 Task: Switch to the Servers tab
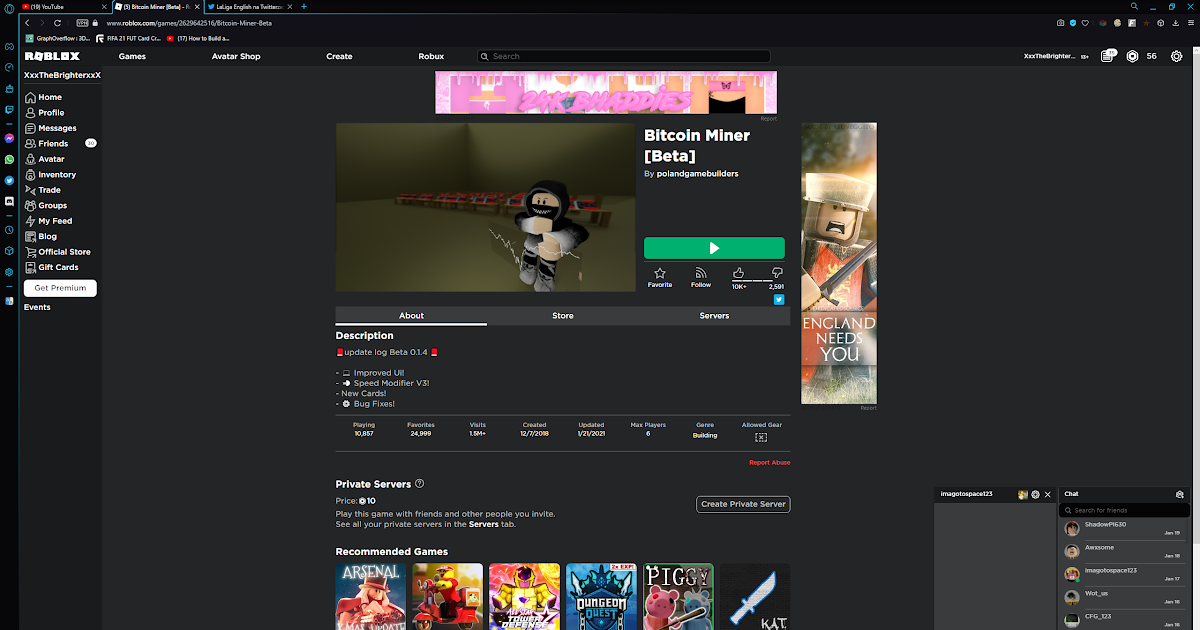(x=714, y=316)
